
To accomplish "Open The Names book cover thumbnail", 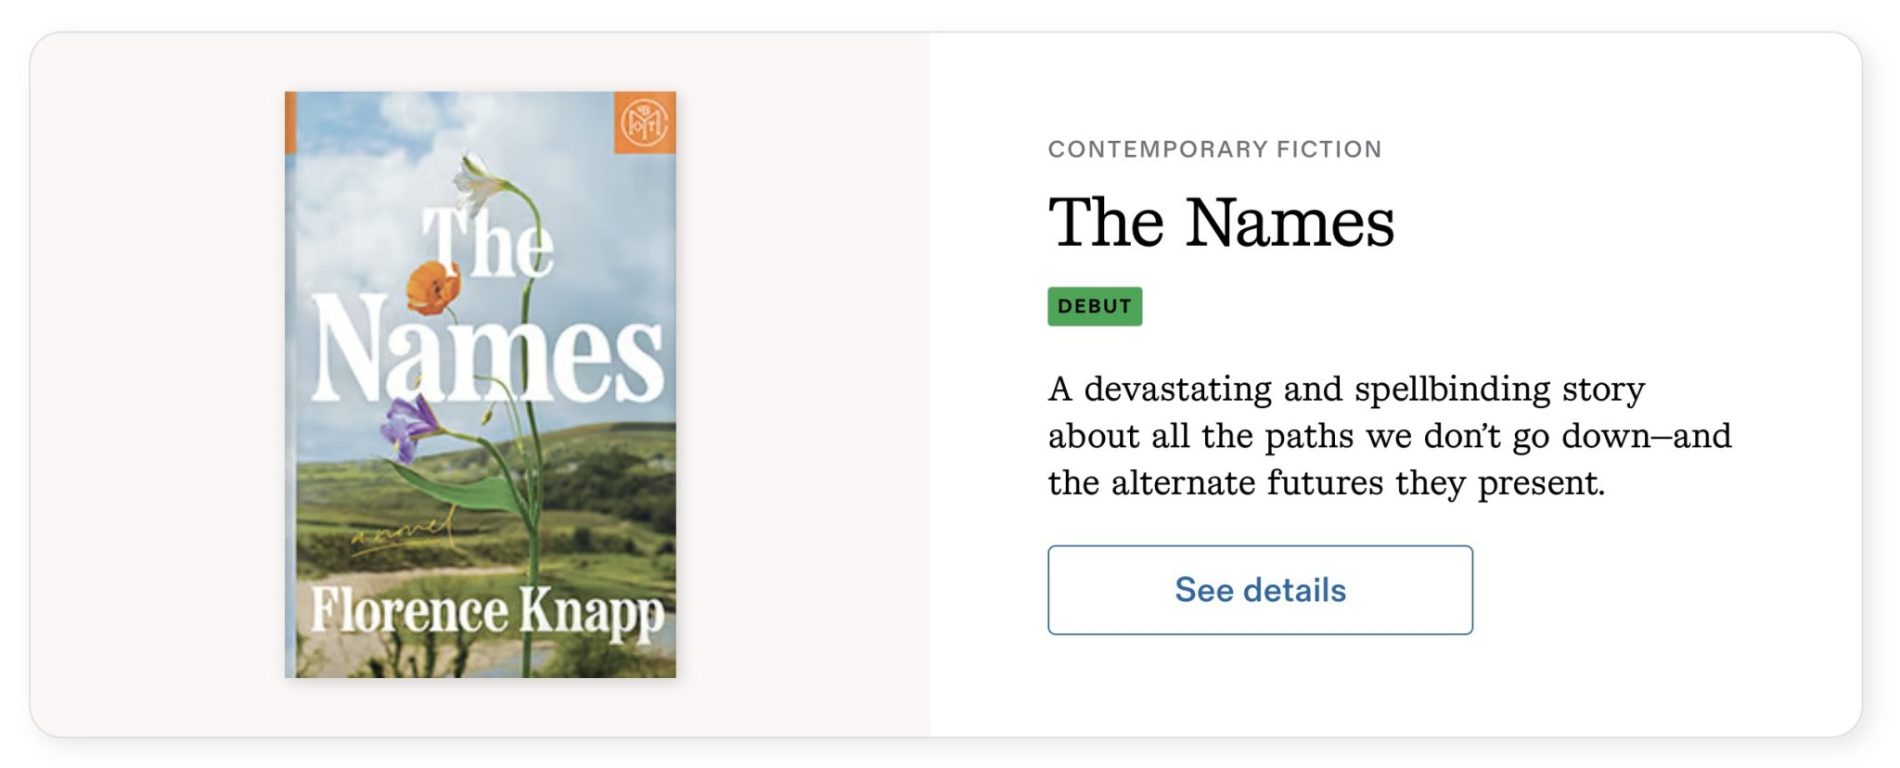I will [480, 384].
